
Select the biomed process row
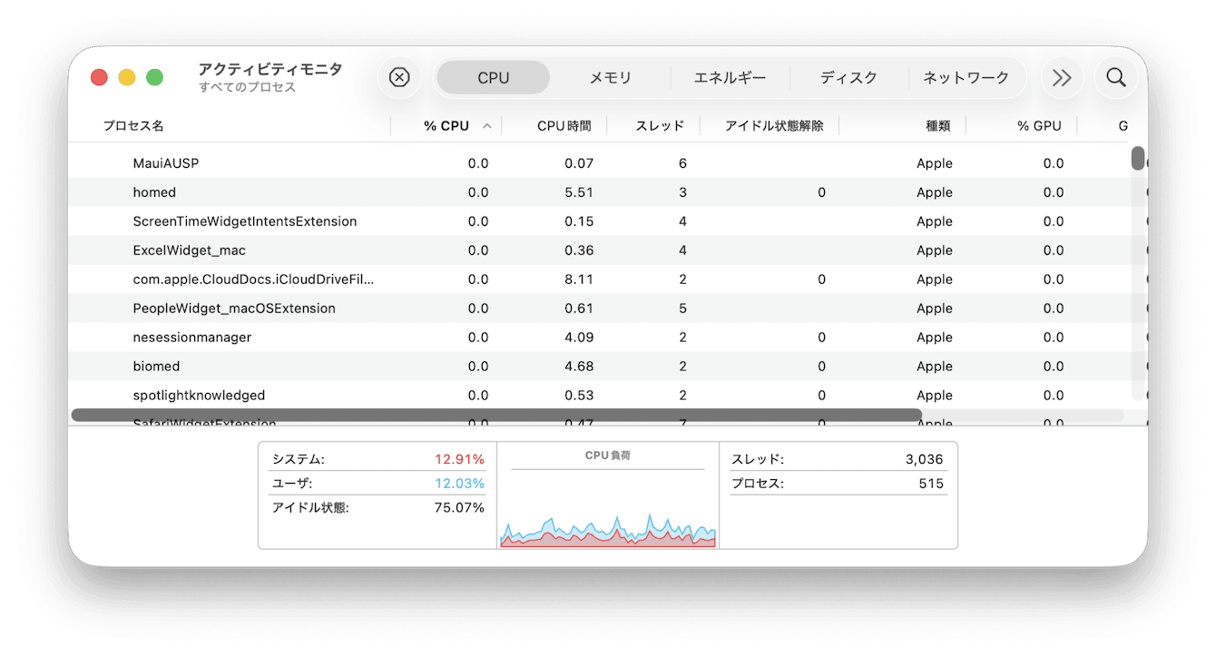[607, 366]
